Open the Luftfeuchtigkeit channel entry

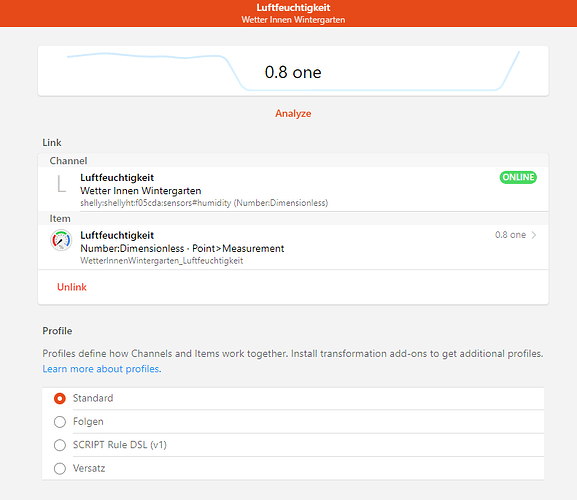pyautogui.click(x=293, y=189)
